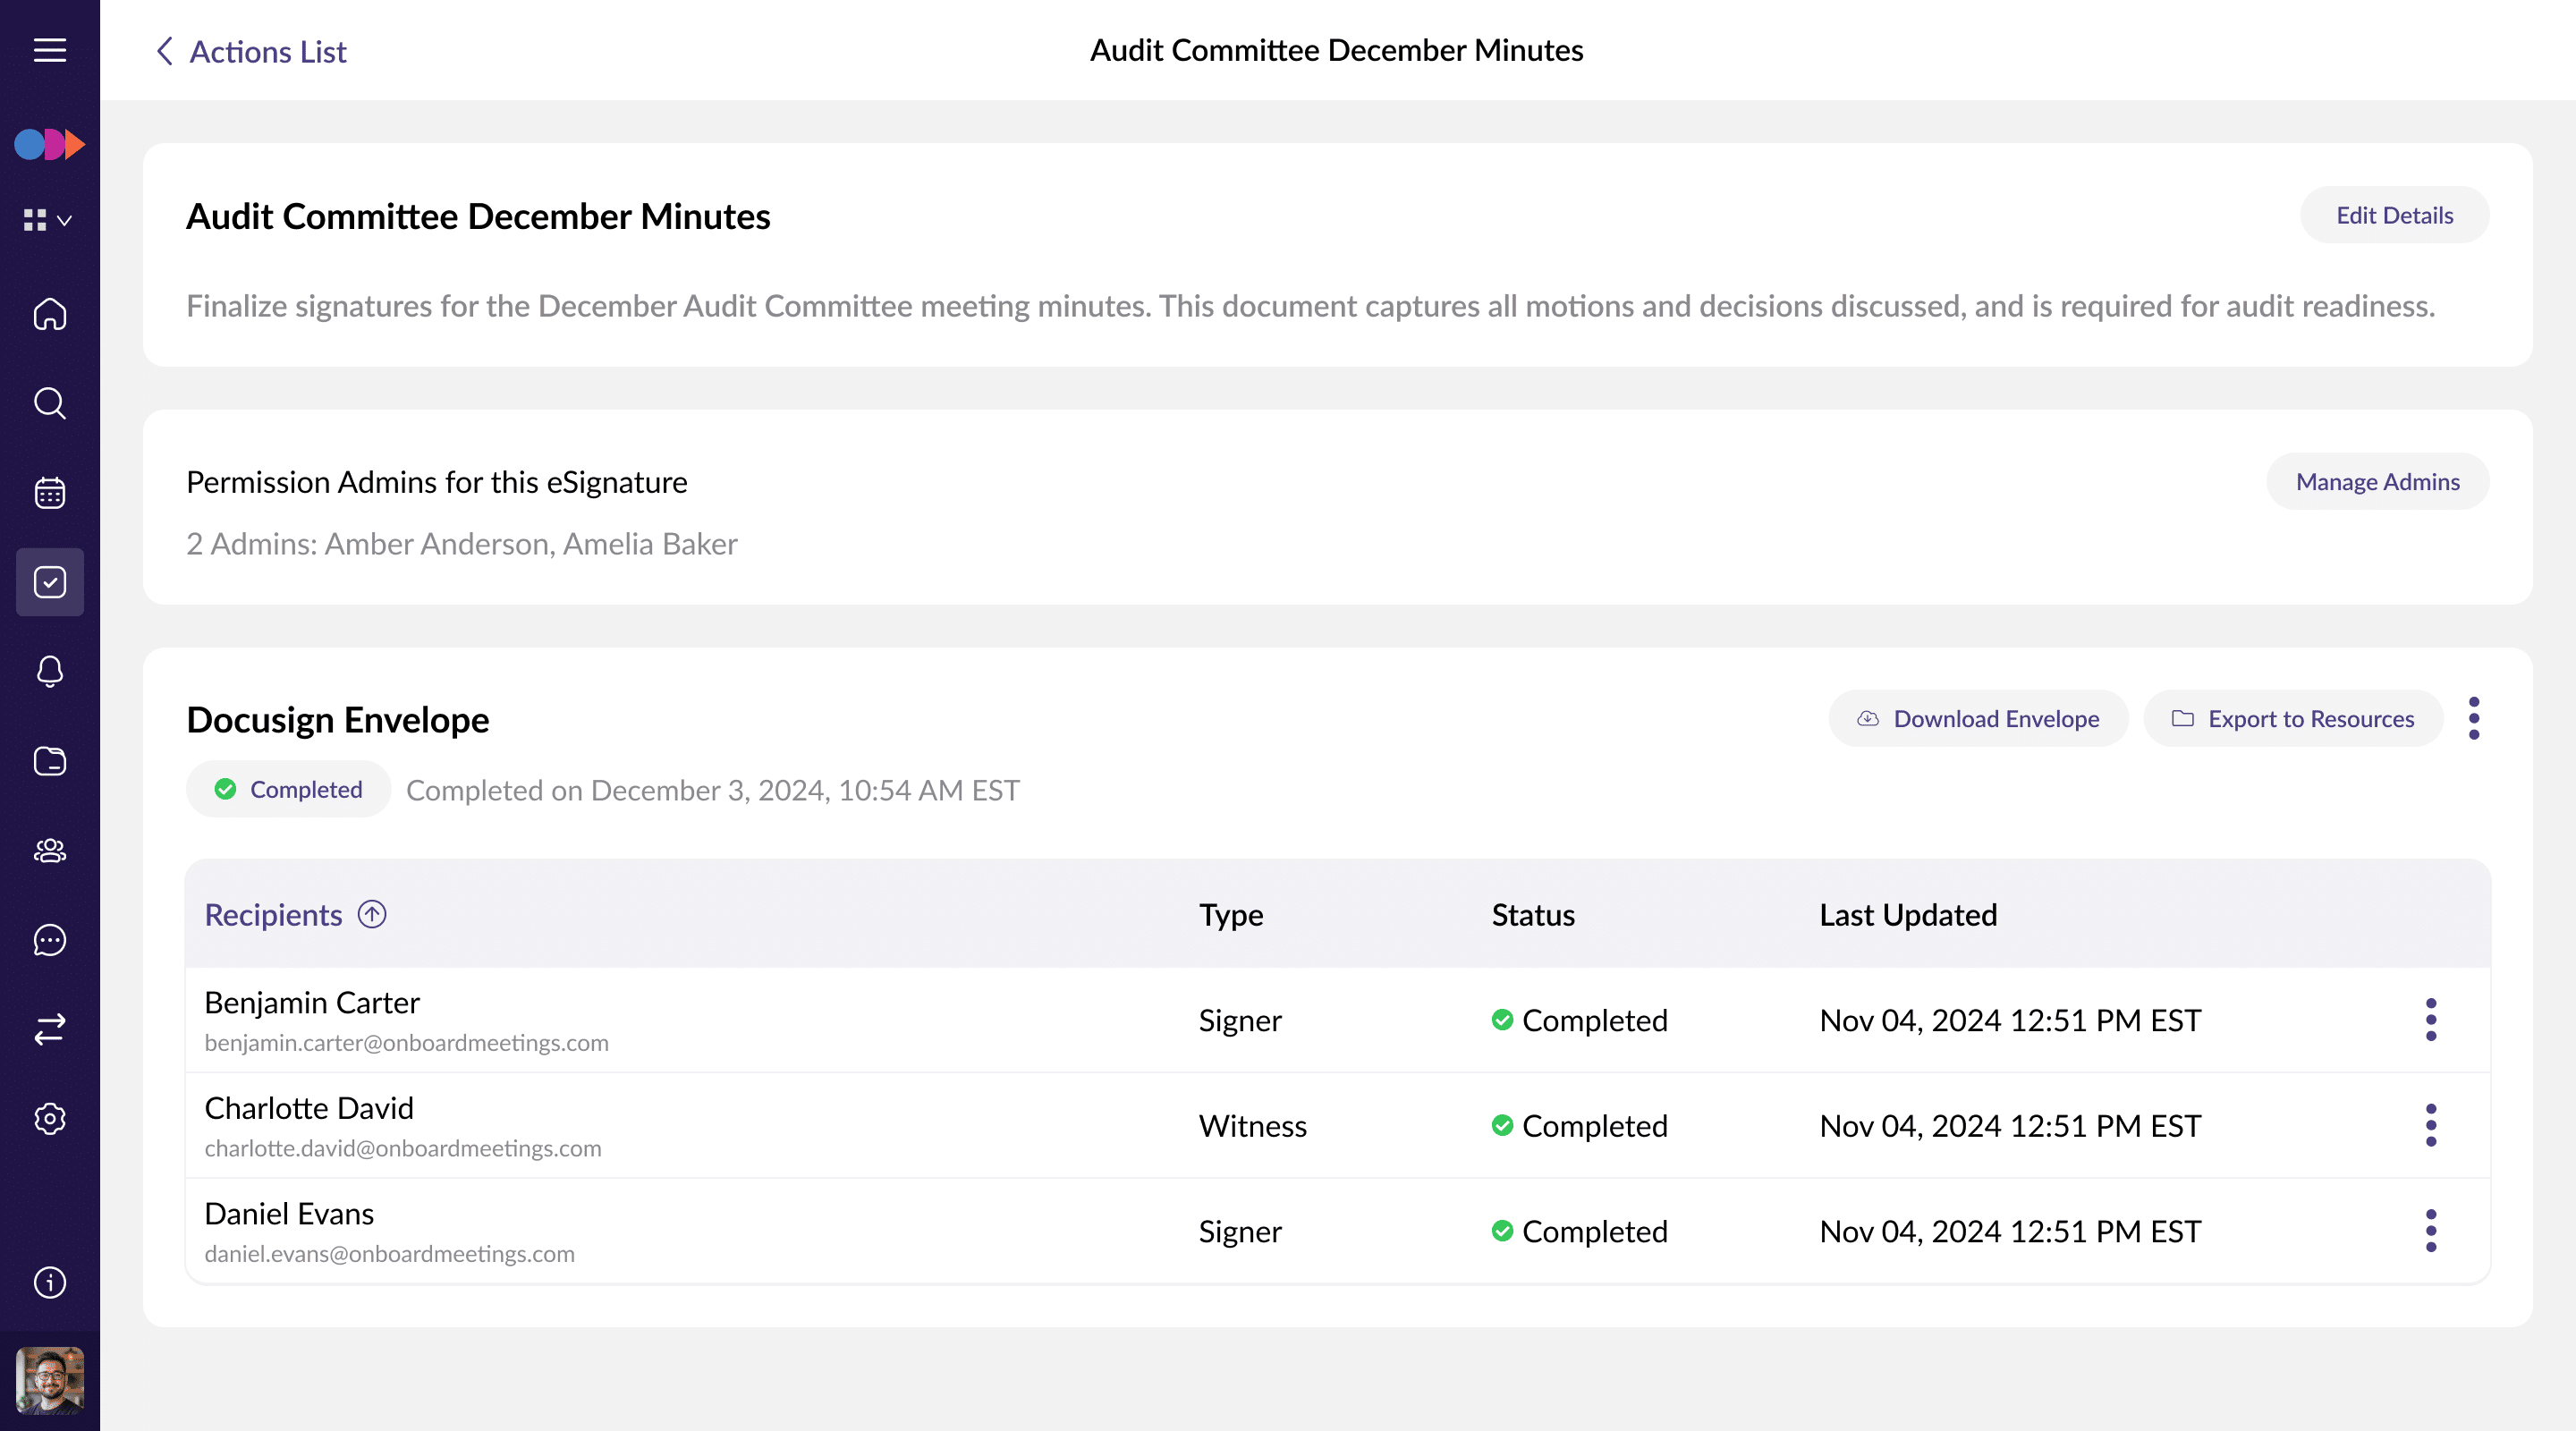Screen dimensions: 2576x1431
Task: Open Daniel Evans's row options menu
Action: click(2430, 1231)
